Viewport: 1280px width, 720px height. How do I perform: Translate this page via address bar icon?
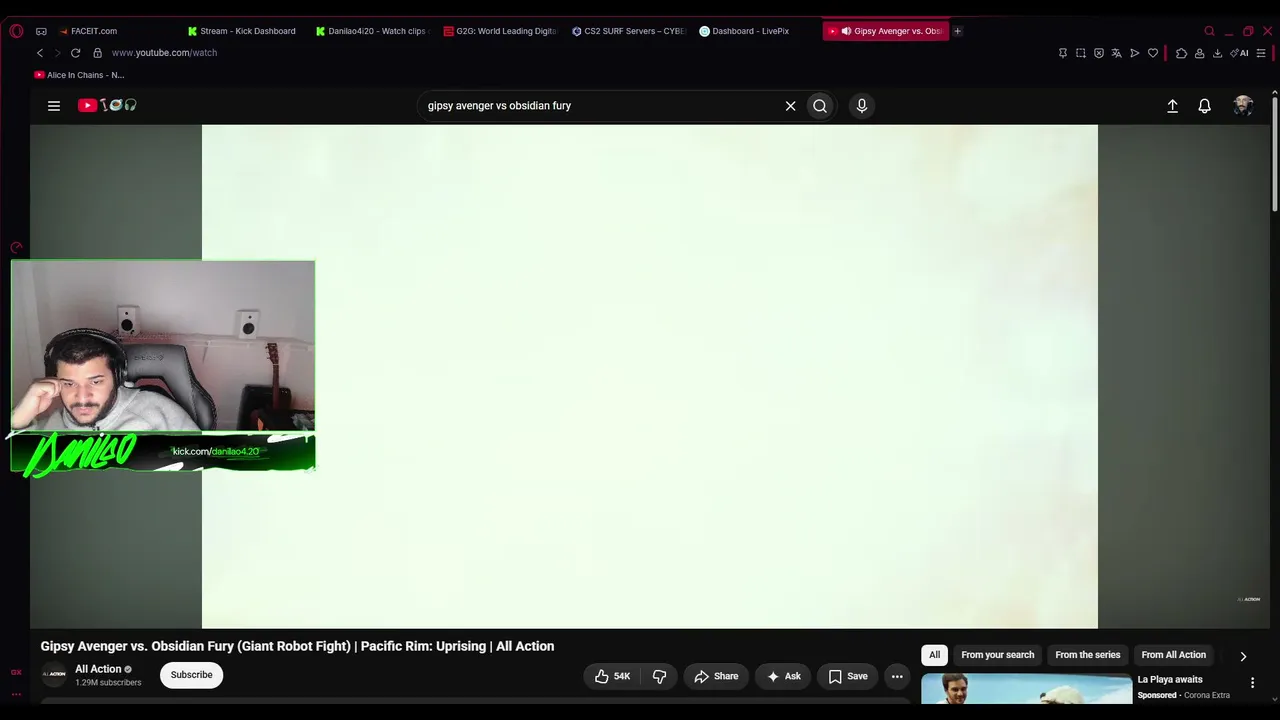click(1117, 53)
